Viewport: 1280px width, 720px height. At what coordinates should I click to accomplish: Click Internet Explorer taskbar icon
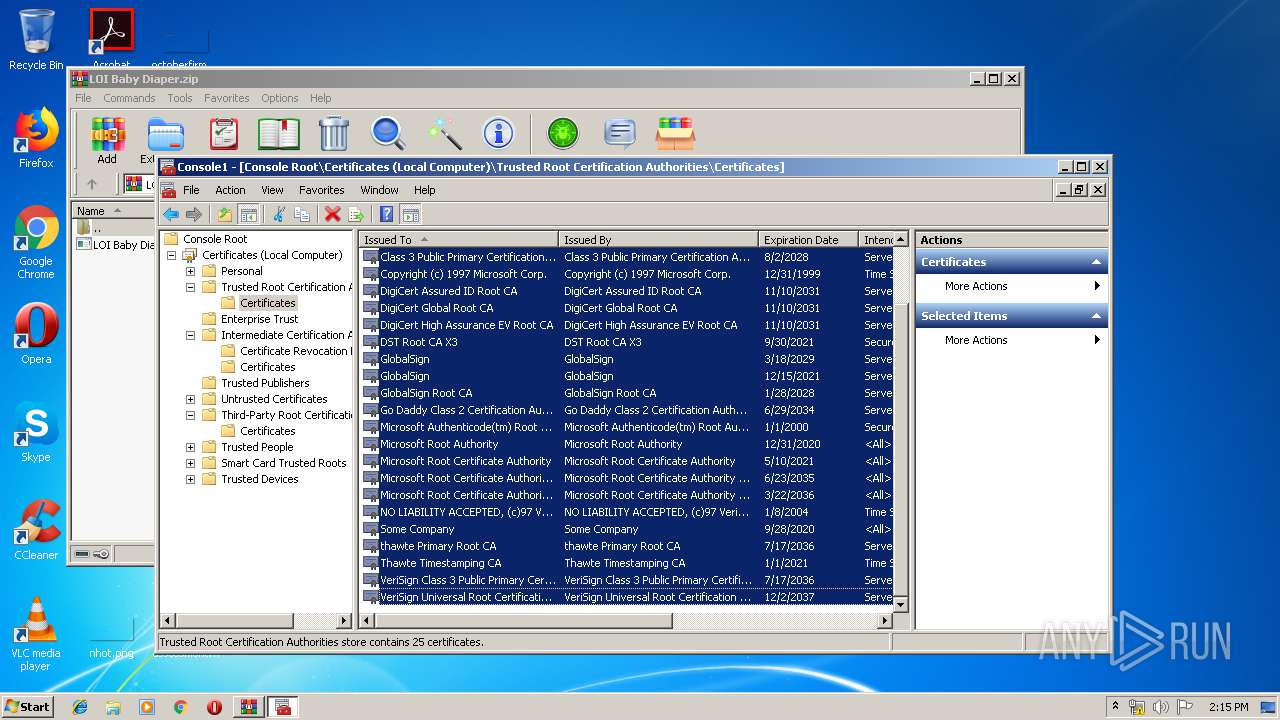click(x=80, y=707)
